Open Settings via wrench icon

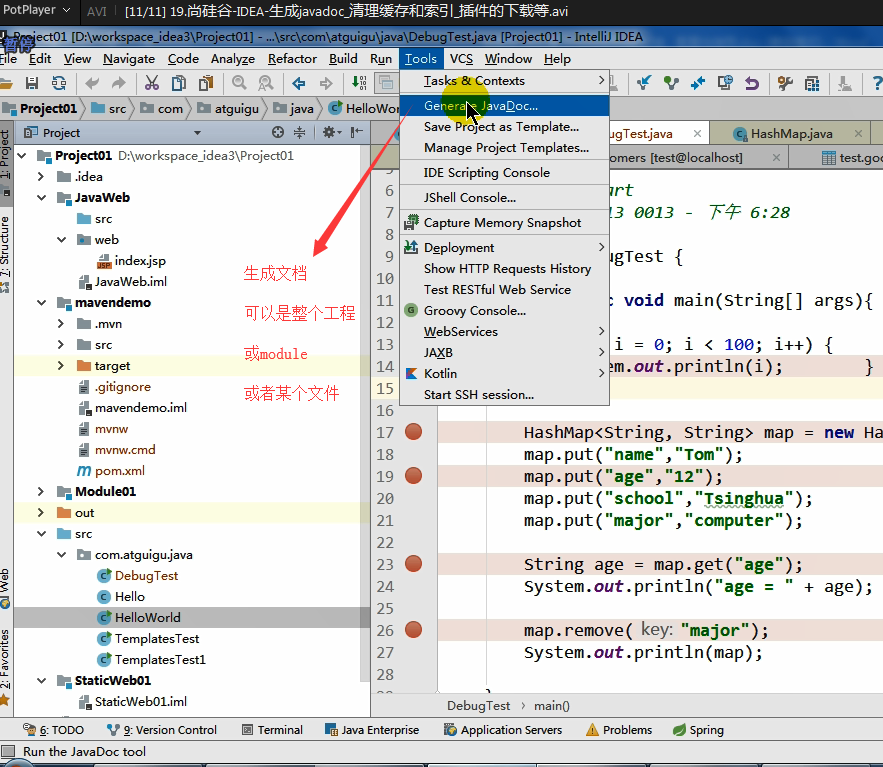(x=785, y=83)
